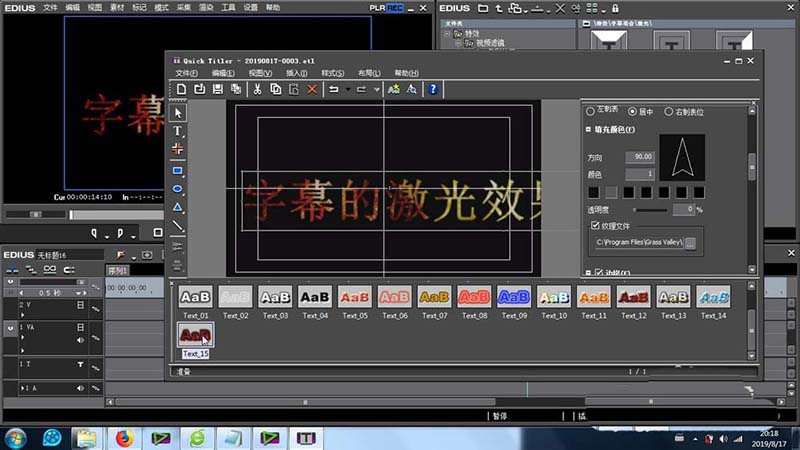Toggle the edge checkbox at panel bottom
This screenshot has width=800, height=450.
click(x=599, y=273)
